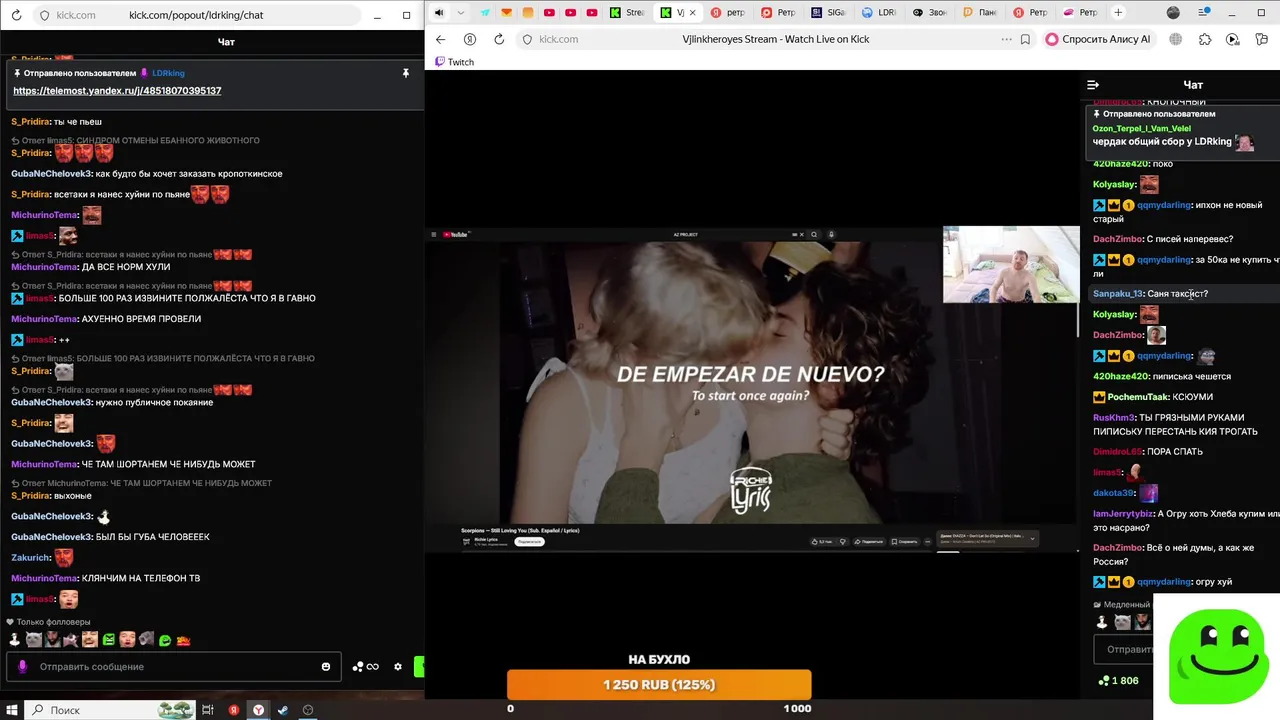Open Steam from the taskbar
This screenshot has height=720, width=1280.
click(283, 710)
